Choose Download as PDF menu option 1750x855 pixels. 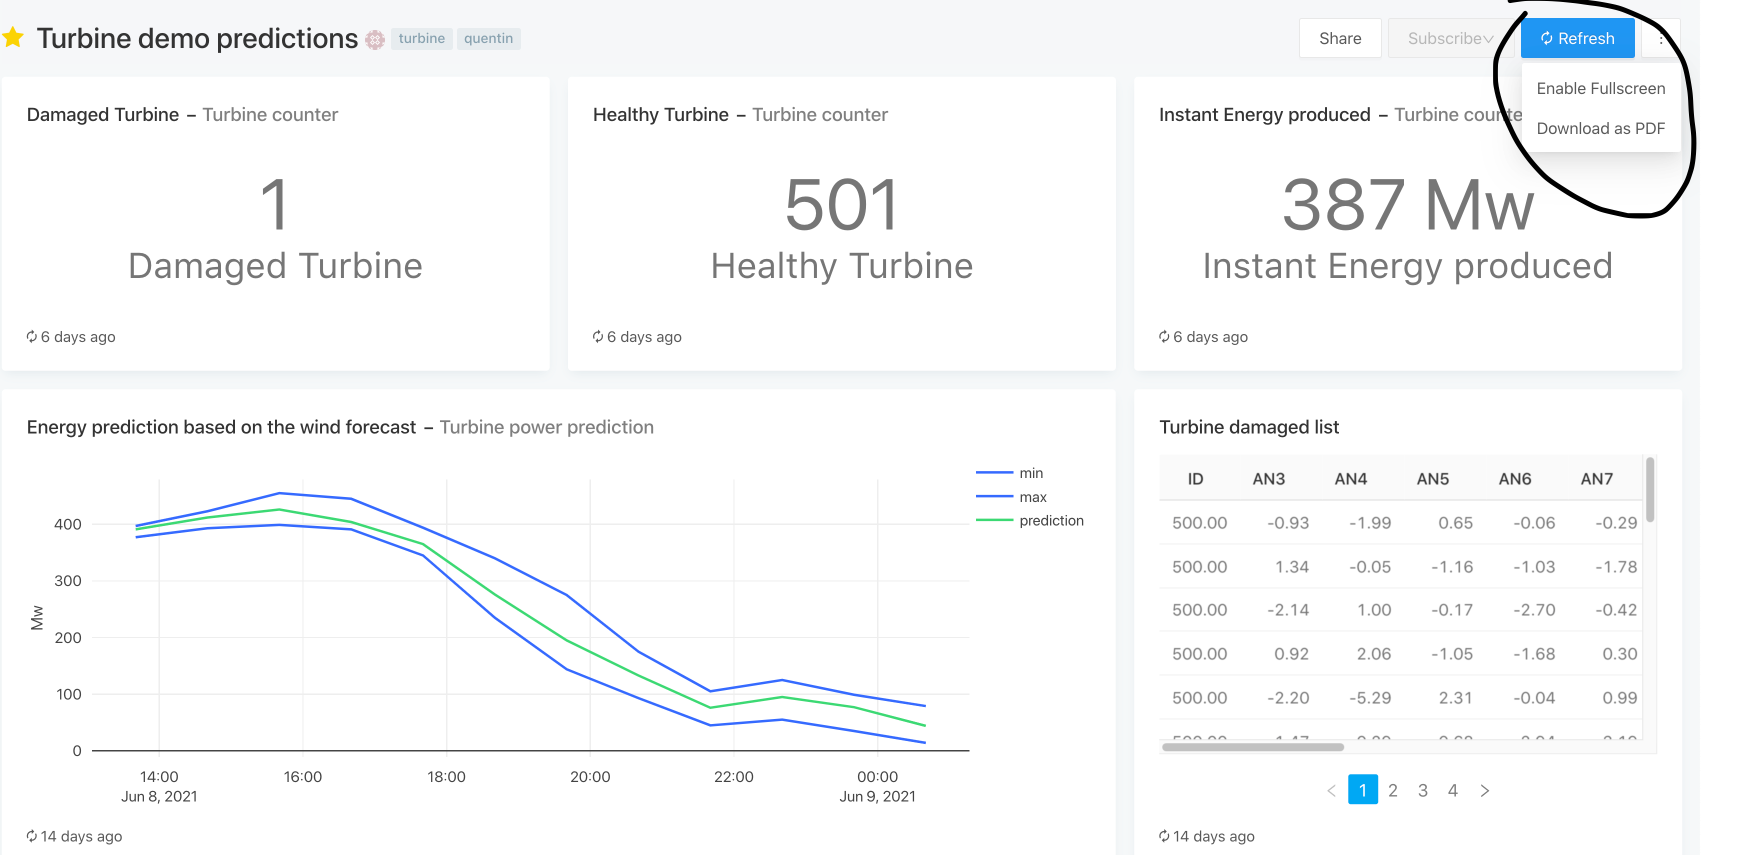1600,129
